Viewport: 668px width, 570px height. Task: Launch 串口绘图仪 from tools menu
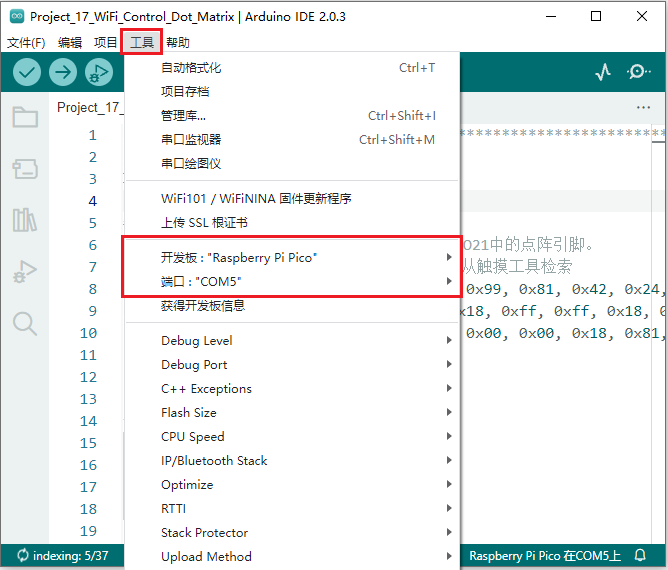pyautogui.click(x=292, y=163)
